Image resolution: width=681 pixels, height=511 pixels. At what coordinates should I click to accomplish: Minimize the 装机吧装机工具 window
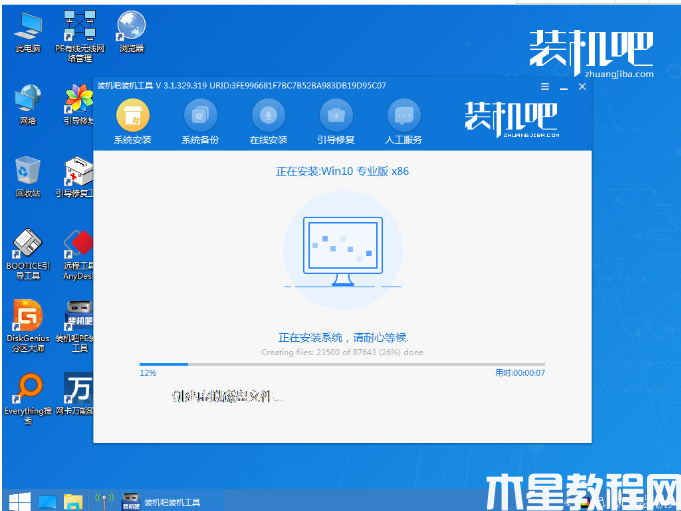point(564,87)
